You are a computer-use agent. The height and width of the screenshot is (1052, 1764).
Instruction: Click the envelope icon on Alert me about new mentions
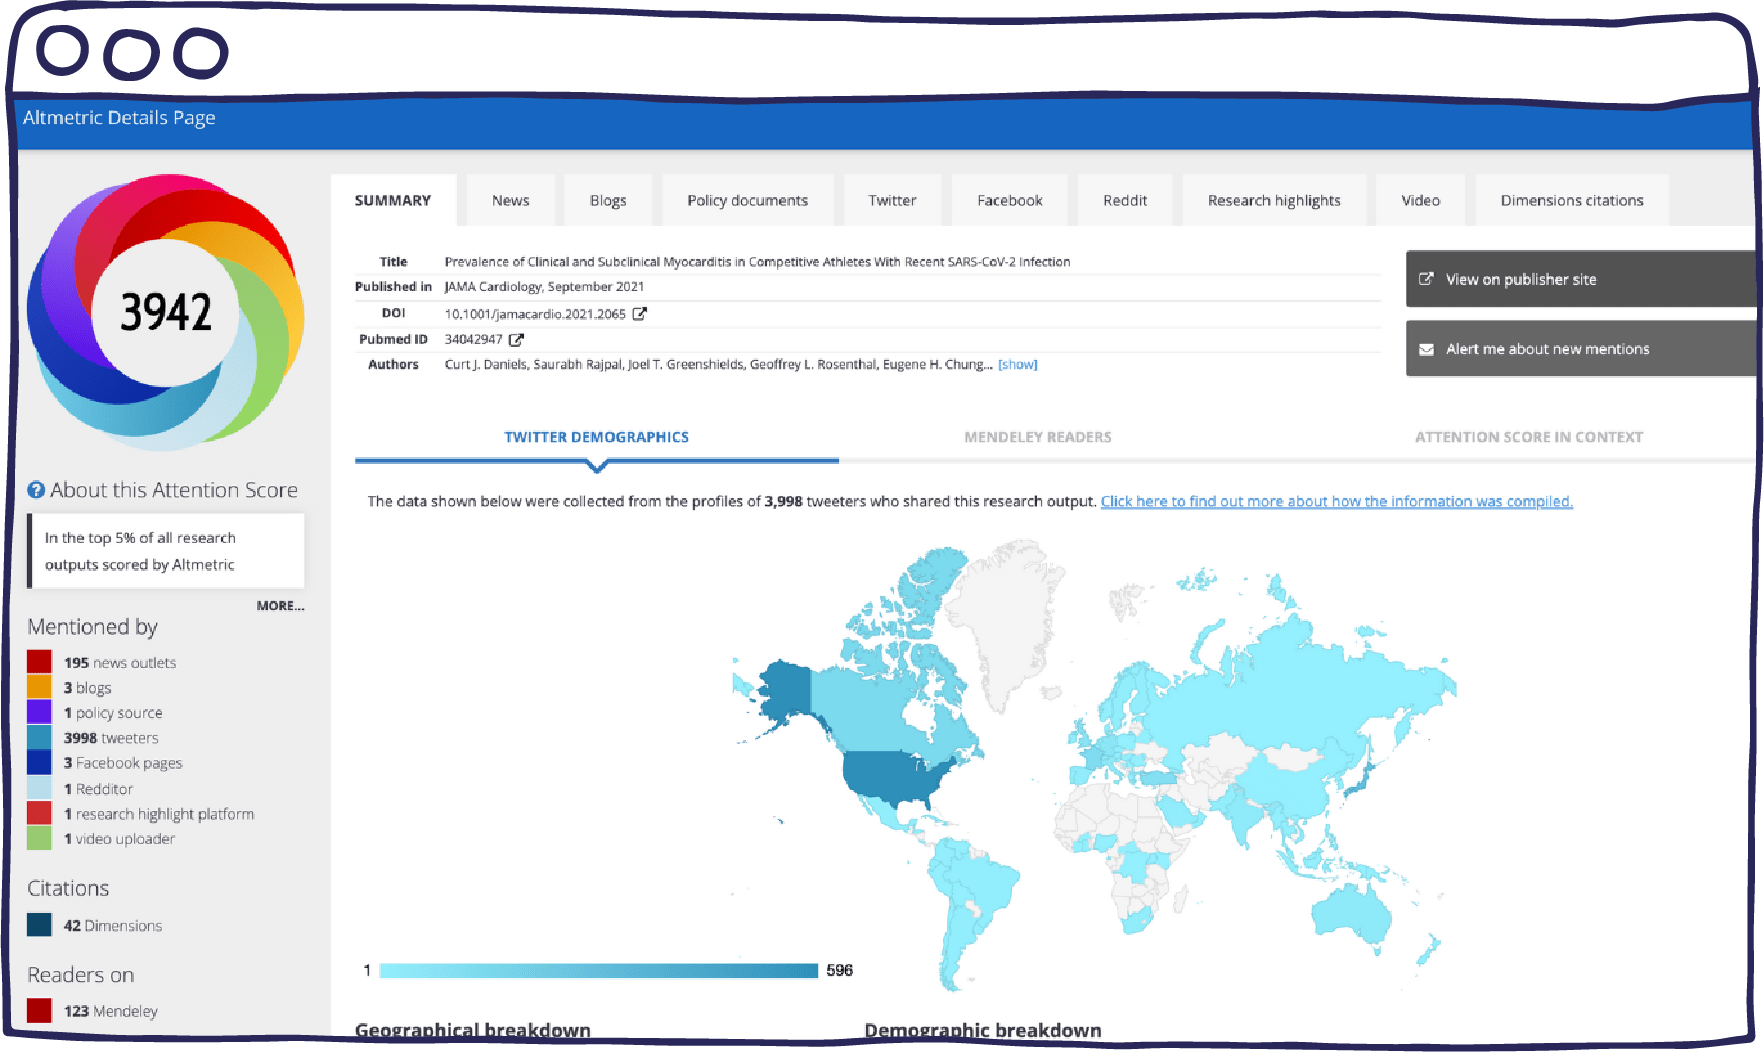click(x=1428, y=348)
